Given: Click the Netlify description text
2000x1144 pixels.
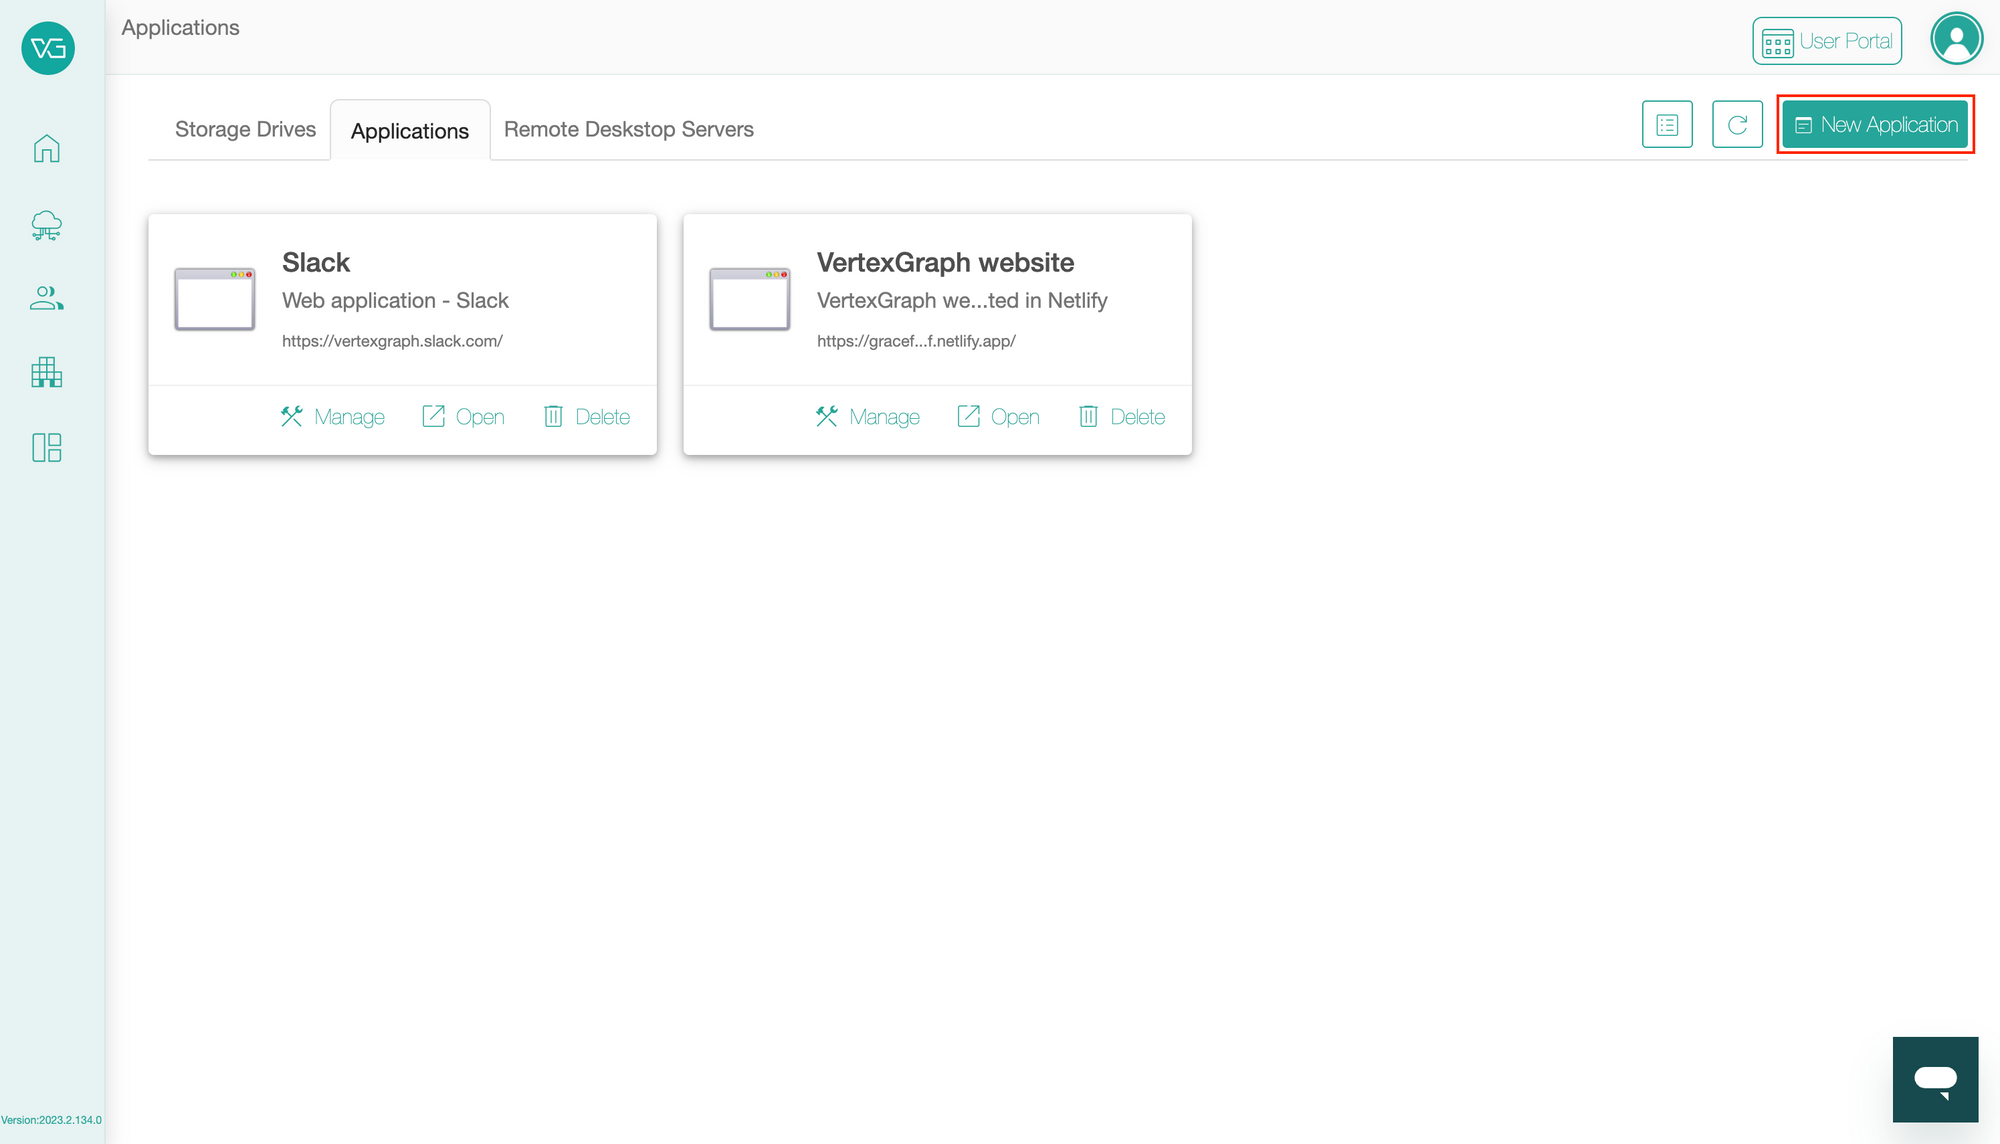Looking at the screenshot, I should click(x=962, y=300).
